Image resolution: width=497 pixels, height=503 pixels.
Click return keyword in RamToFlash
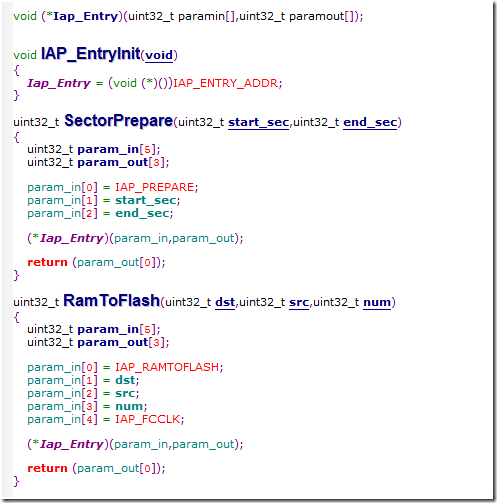47,468
